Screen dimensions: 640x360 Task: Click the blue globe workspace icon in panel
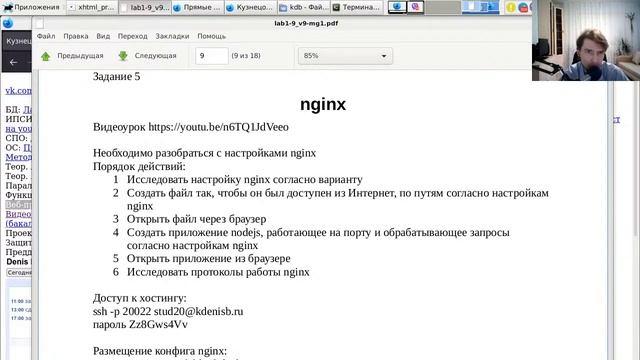pos(397,7)
